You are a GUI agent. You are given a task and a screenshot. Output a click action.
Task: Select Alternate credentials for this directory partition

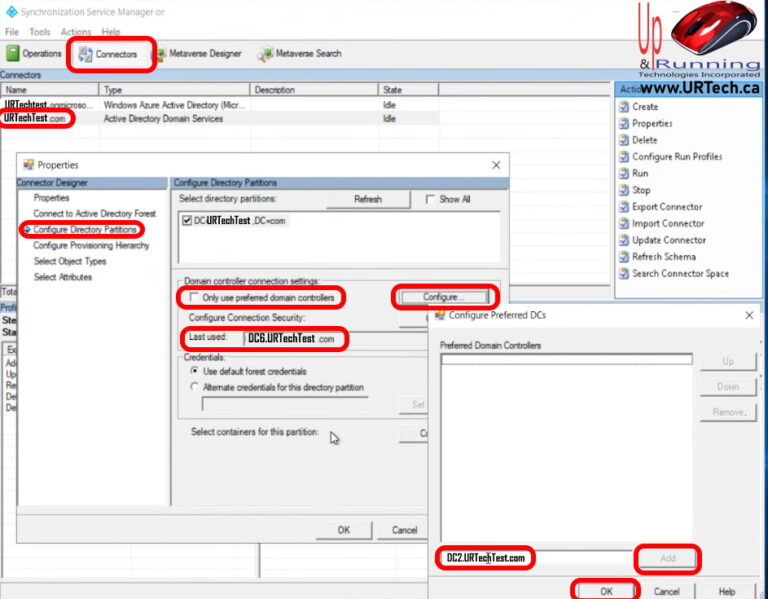pos(194,387)
